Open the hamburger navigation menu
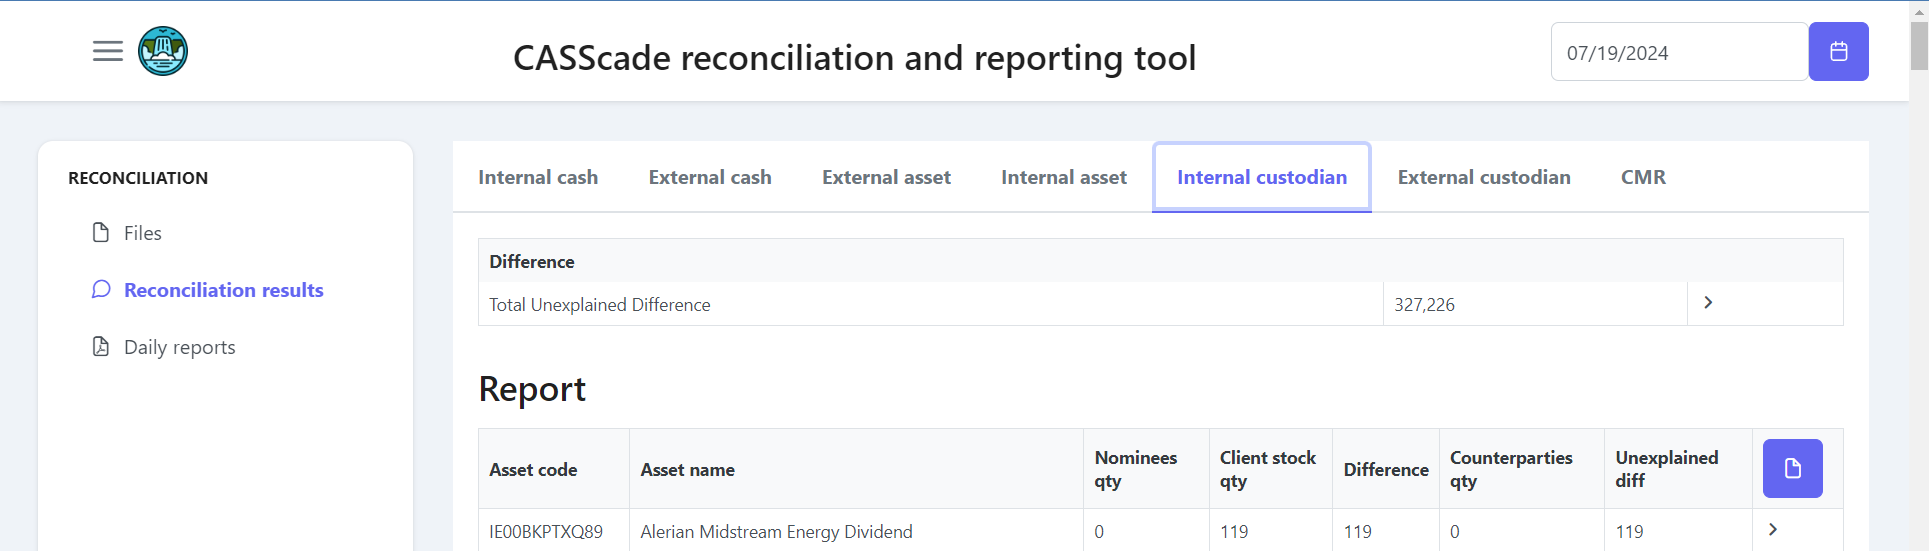Image resolution: width=1929 pixels, height=551 pixels. [x=108, y=51]
